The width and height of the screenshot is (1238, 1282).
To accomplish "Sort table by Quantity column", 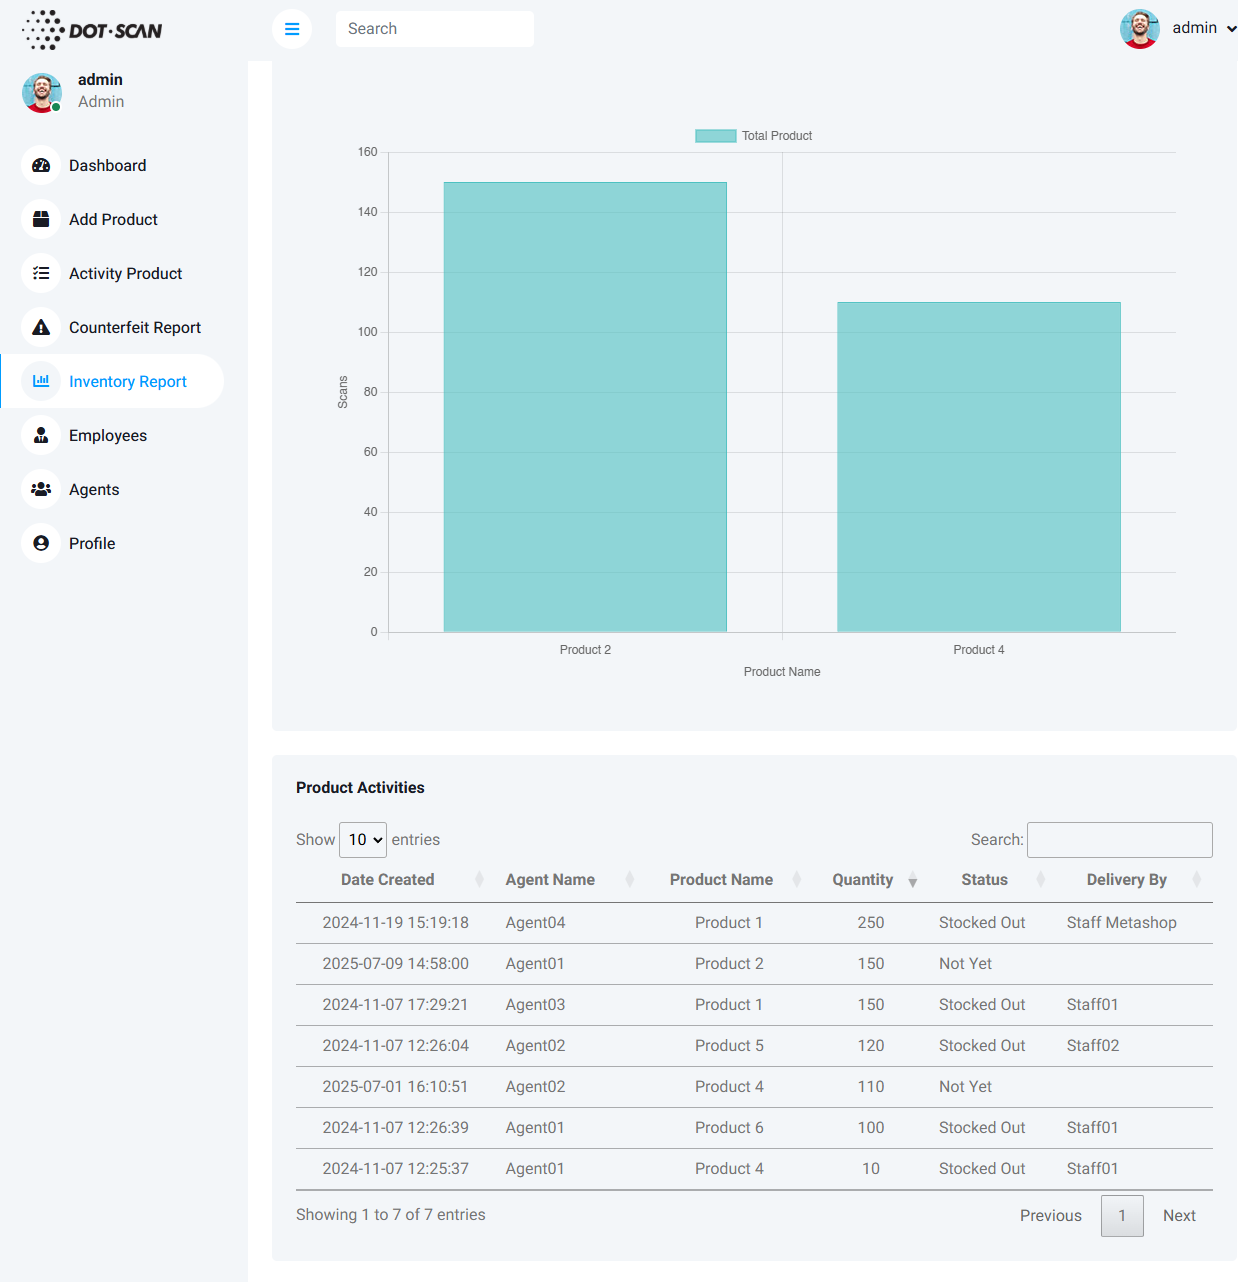I will [863, 880].
